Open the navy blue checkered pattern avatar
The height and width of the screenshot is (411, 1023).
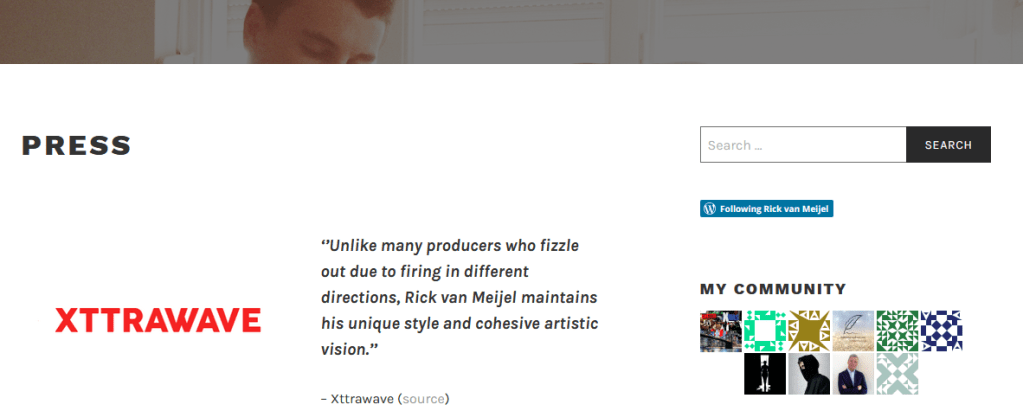point(941,331)
